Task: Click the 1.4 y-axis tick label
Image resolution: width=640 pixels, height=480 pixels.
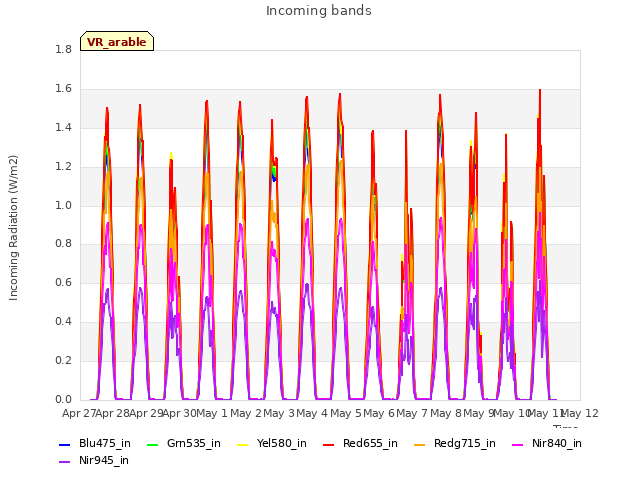Action: [x=63, y=127]
